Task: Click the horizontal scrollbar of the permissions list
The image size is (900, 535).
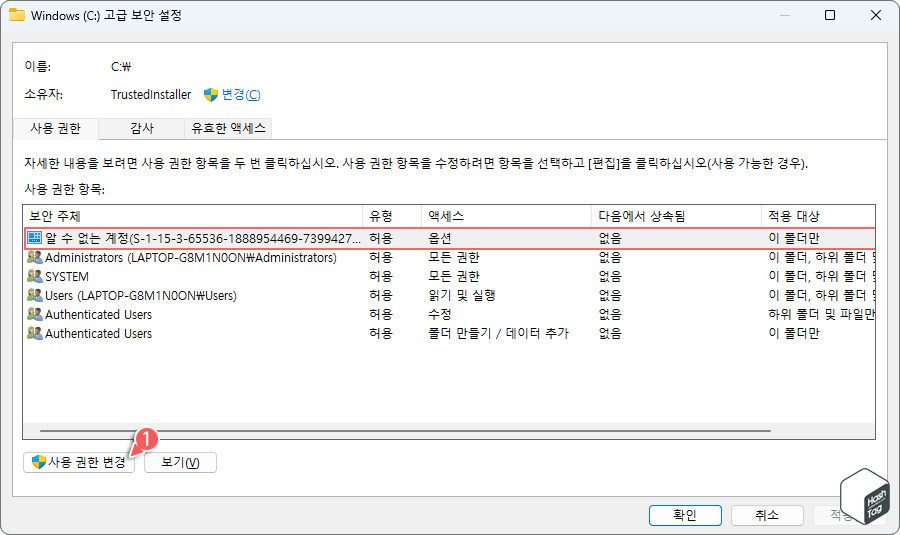Action: tap(405, 431)
